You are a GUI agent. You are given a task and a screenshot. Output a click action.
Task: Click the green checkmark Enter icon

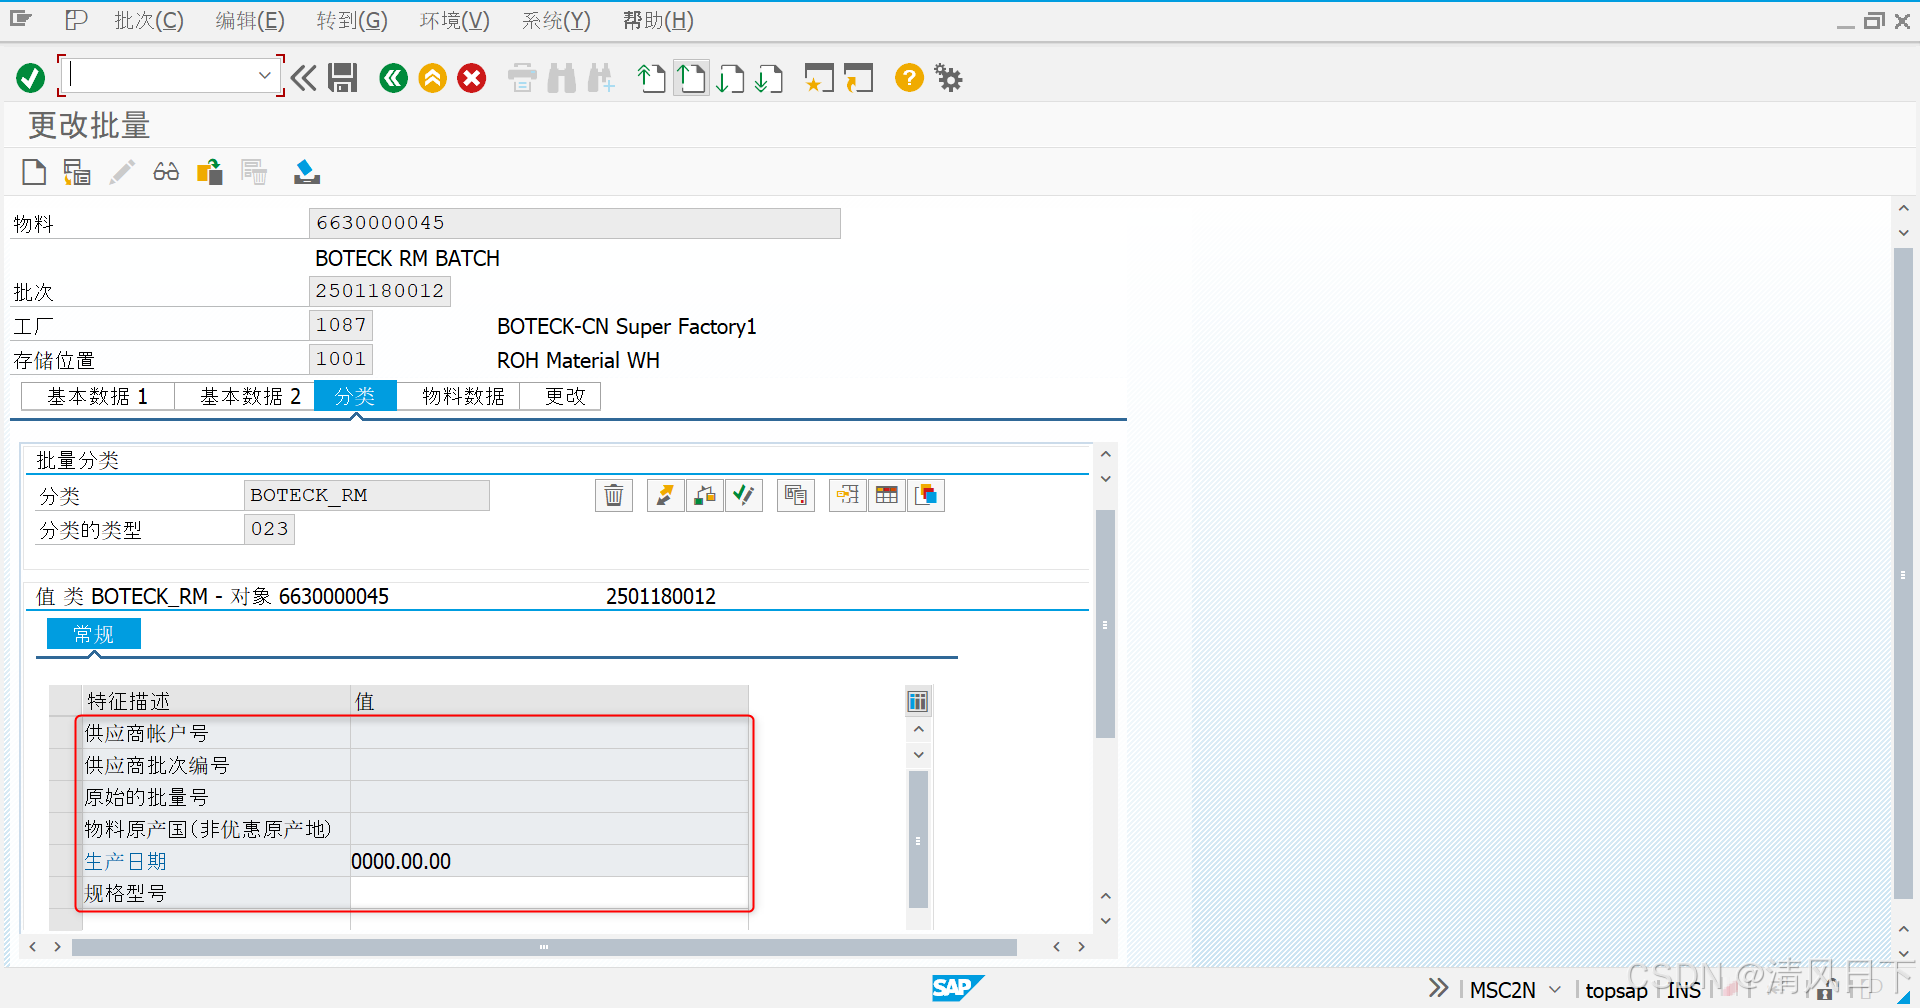pos(31,77)
